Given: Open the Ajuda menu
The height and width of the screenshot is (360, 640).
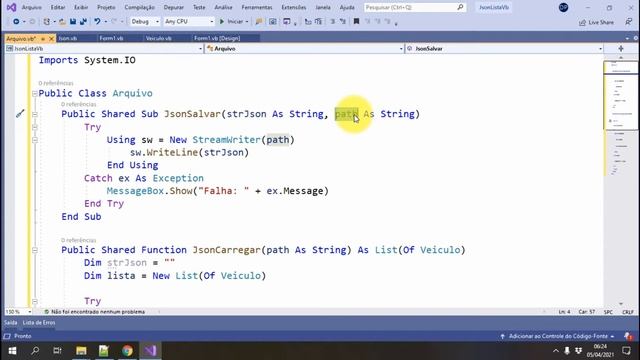Looking at the screenshot, I should point(347,7).
